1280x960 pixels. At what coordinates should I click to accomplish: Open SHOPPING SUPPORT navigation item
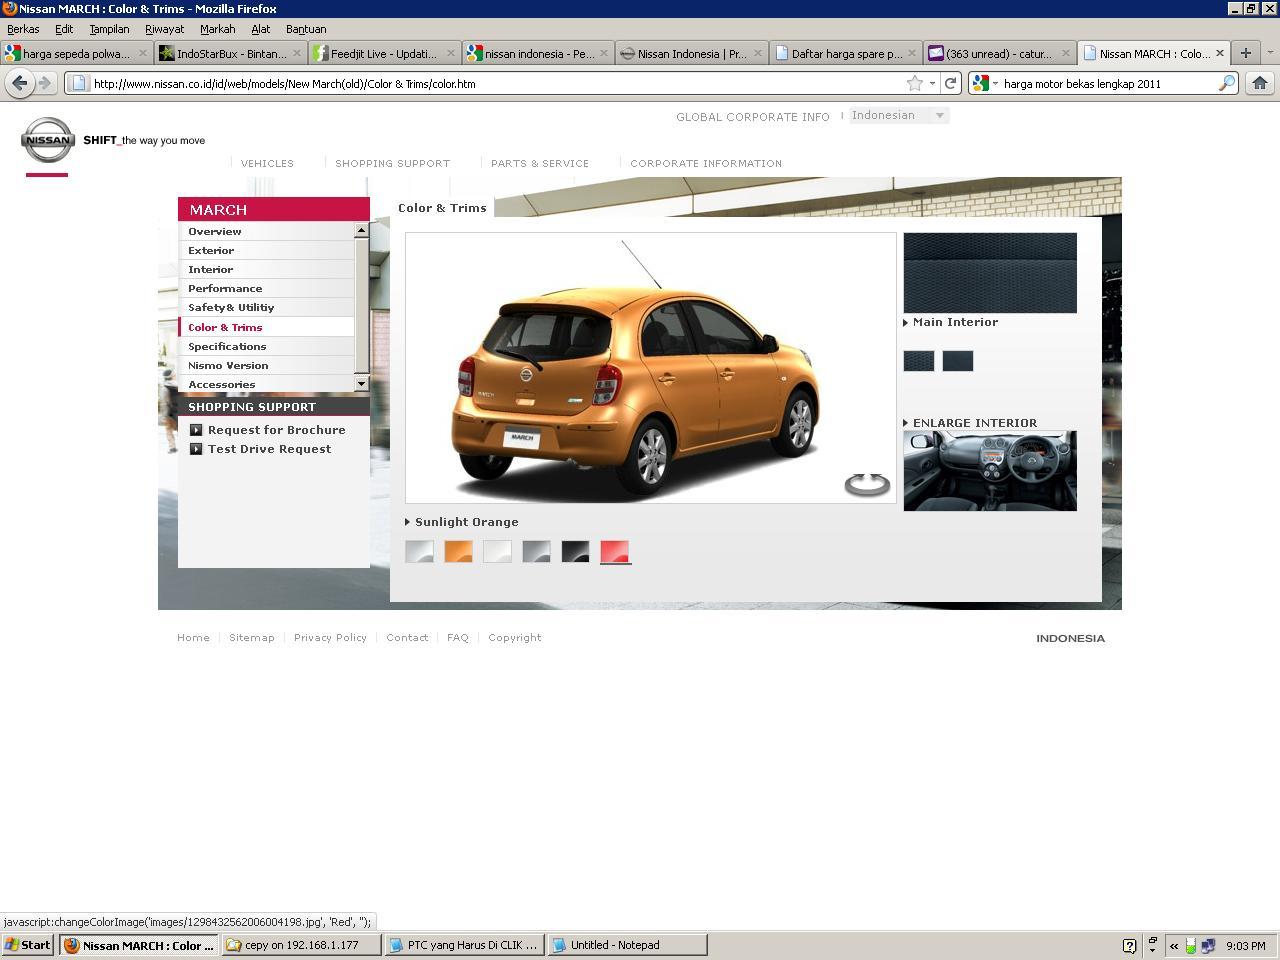pos(392,163)
